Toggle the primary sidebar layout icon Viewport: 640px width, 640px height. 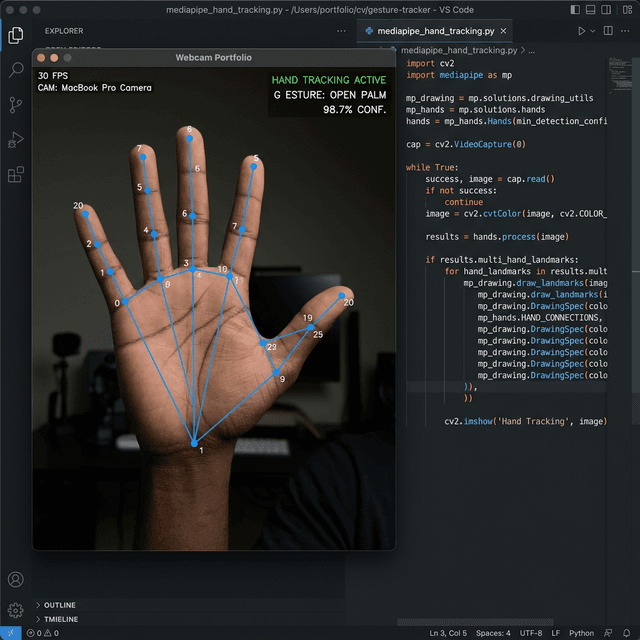575,10
